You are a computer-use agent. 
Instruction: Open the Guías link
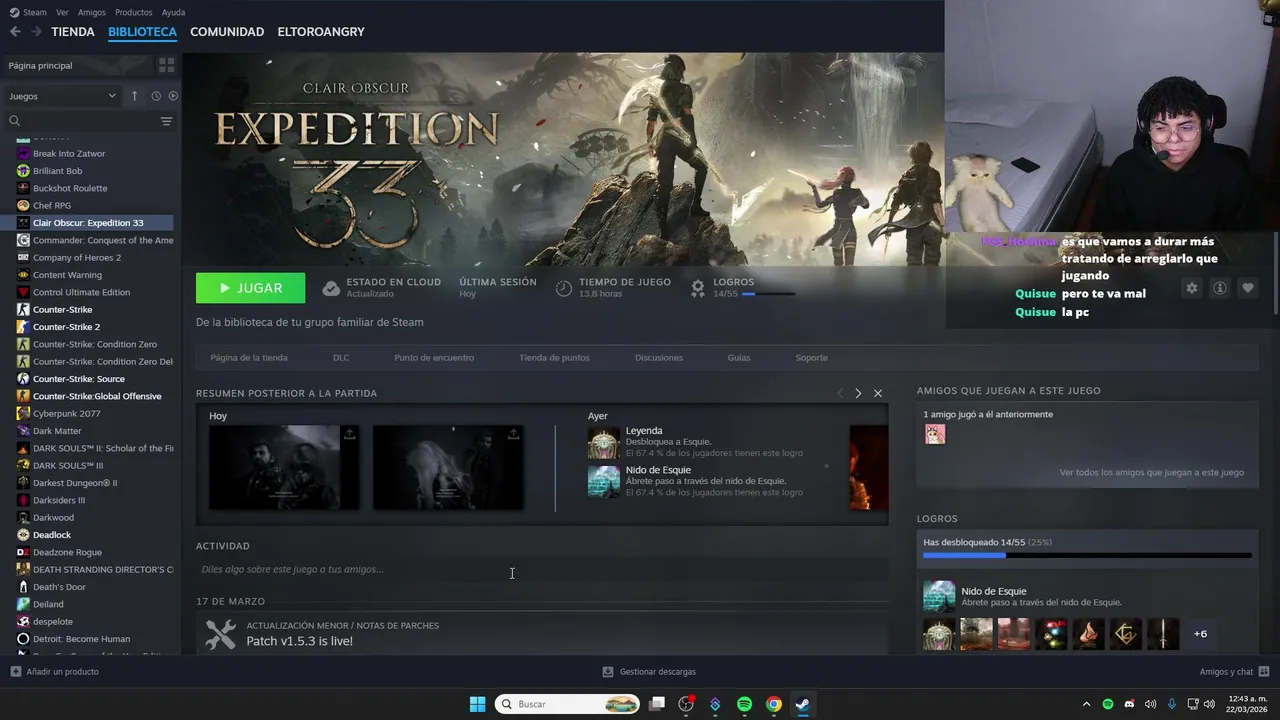[739, 357]
